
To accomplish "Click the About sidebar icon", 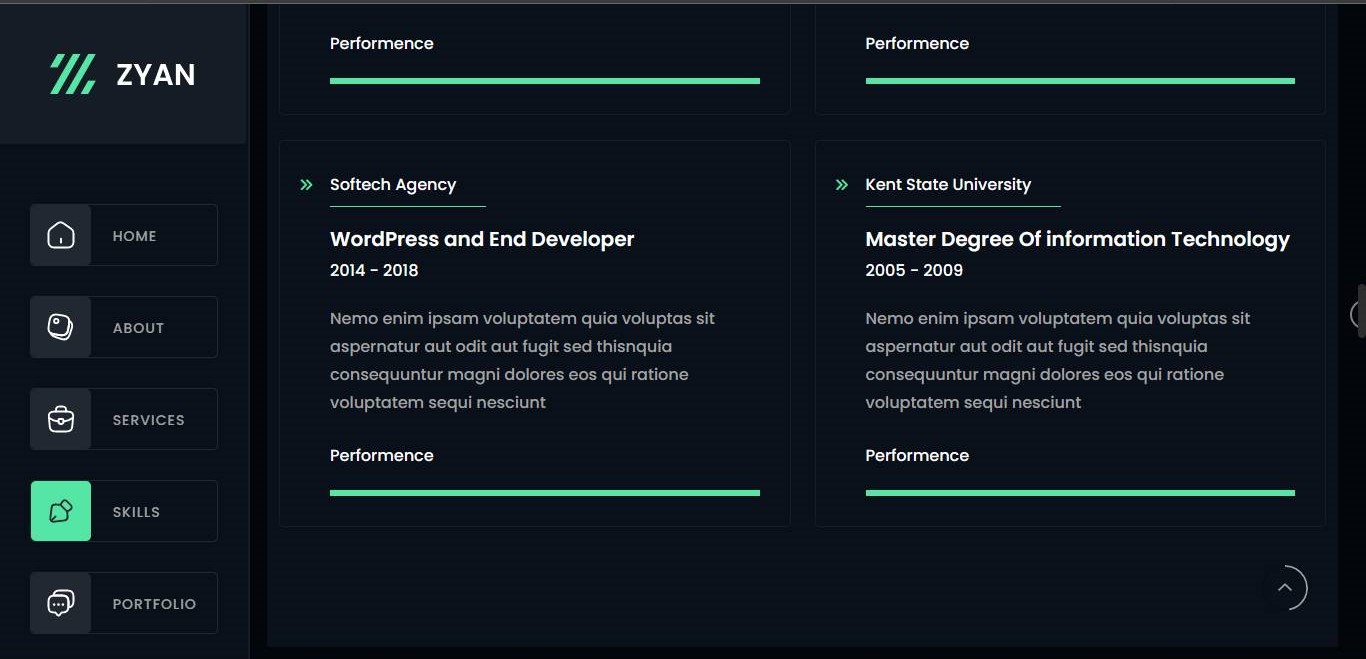I will click(61, 328).
